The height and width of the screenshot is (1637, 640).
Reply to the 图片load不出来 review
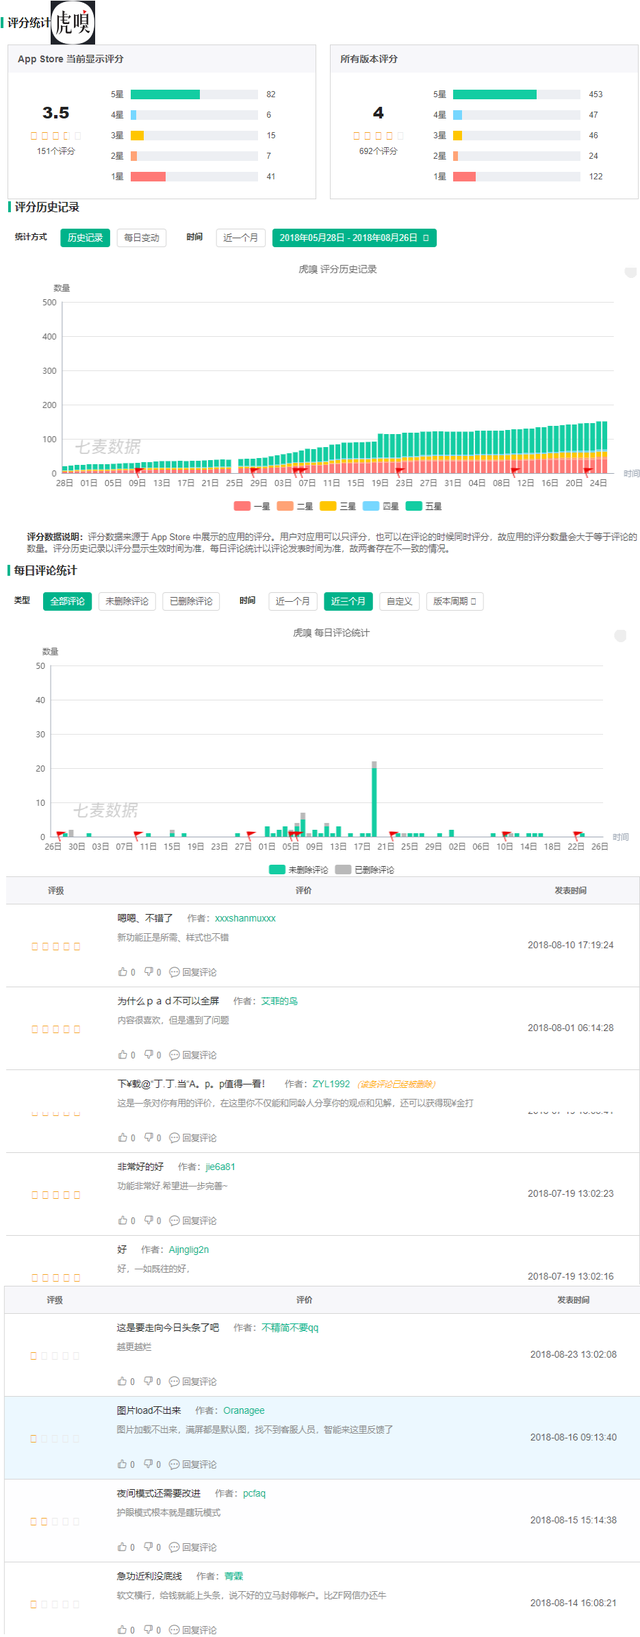click(x=193, y=1465)
